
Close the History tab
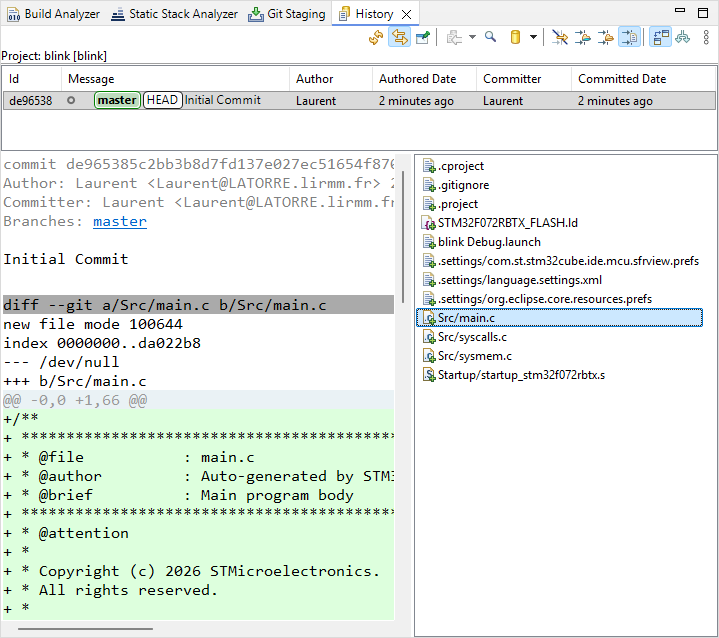click(x=407, y=14)
